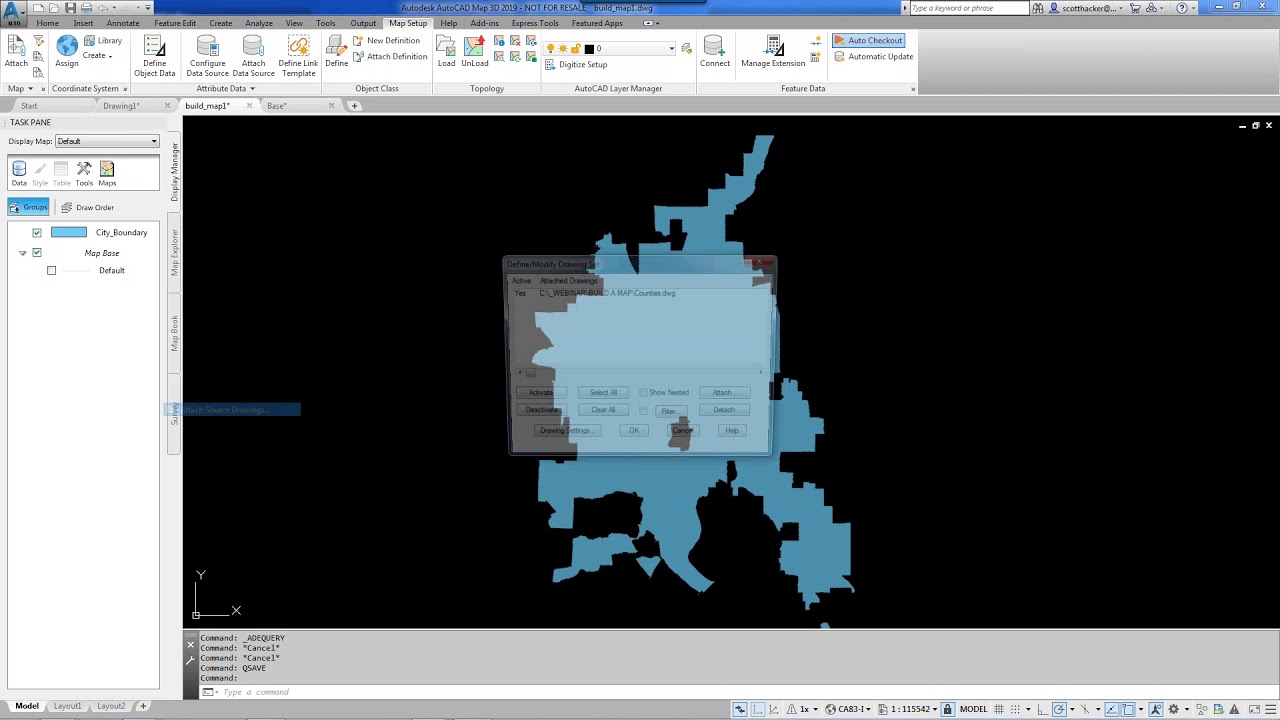Open the Analyze ribbon tab

(259, 23)
